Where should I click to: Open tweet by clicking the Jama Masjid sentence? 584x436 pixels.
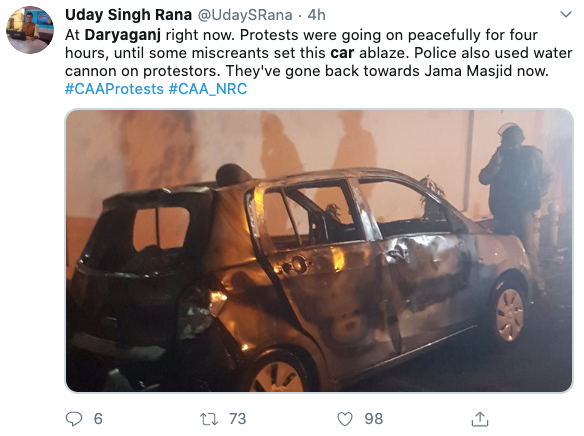pos(387,71)
